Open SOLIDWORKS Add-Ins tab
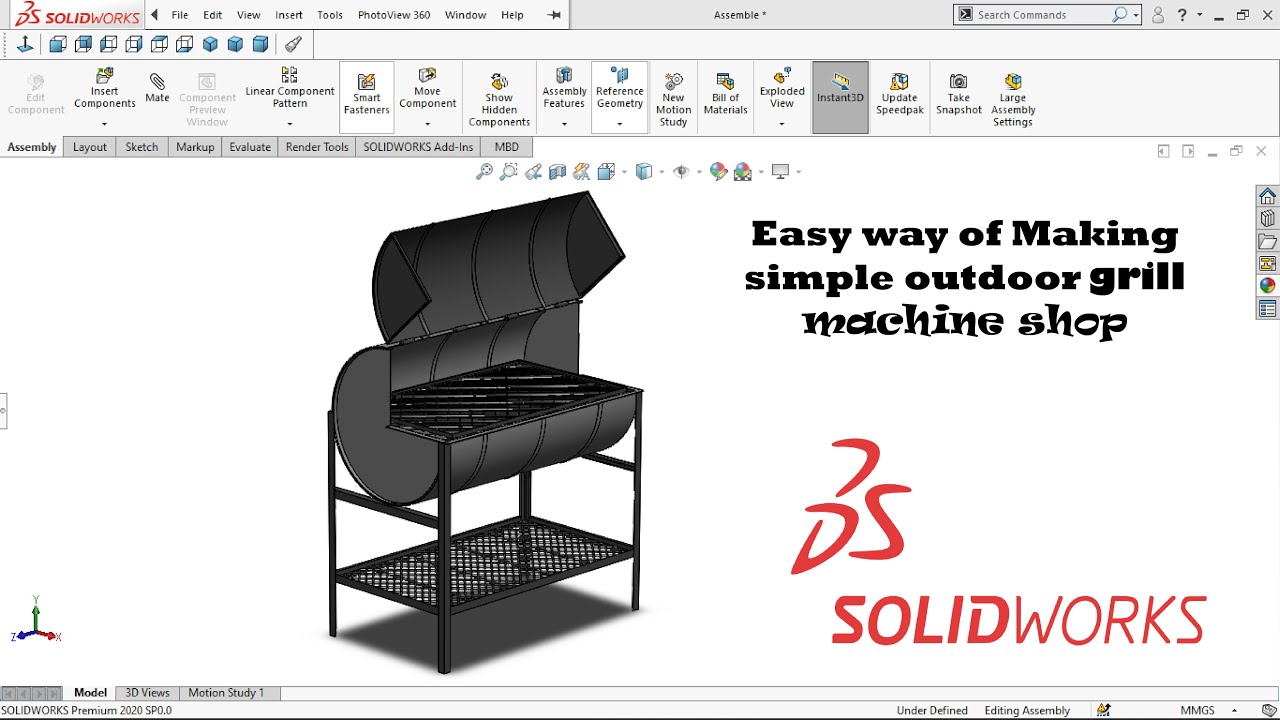 pos(418,147)
